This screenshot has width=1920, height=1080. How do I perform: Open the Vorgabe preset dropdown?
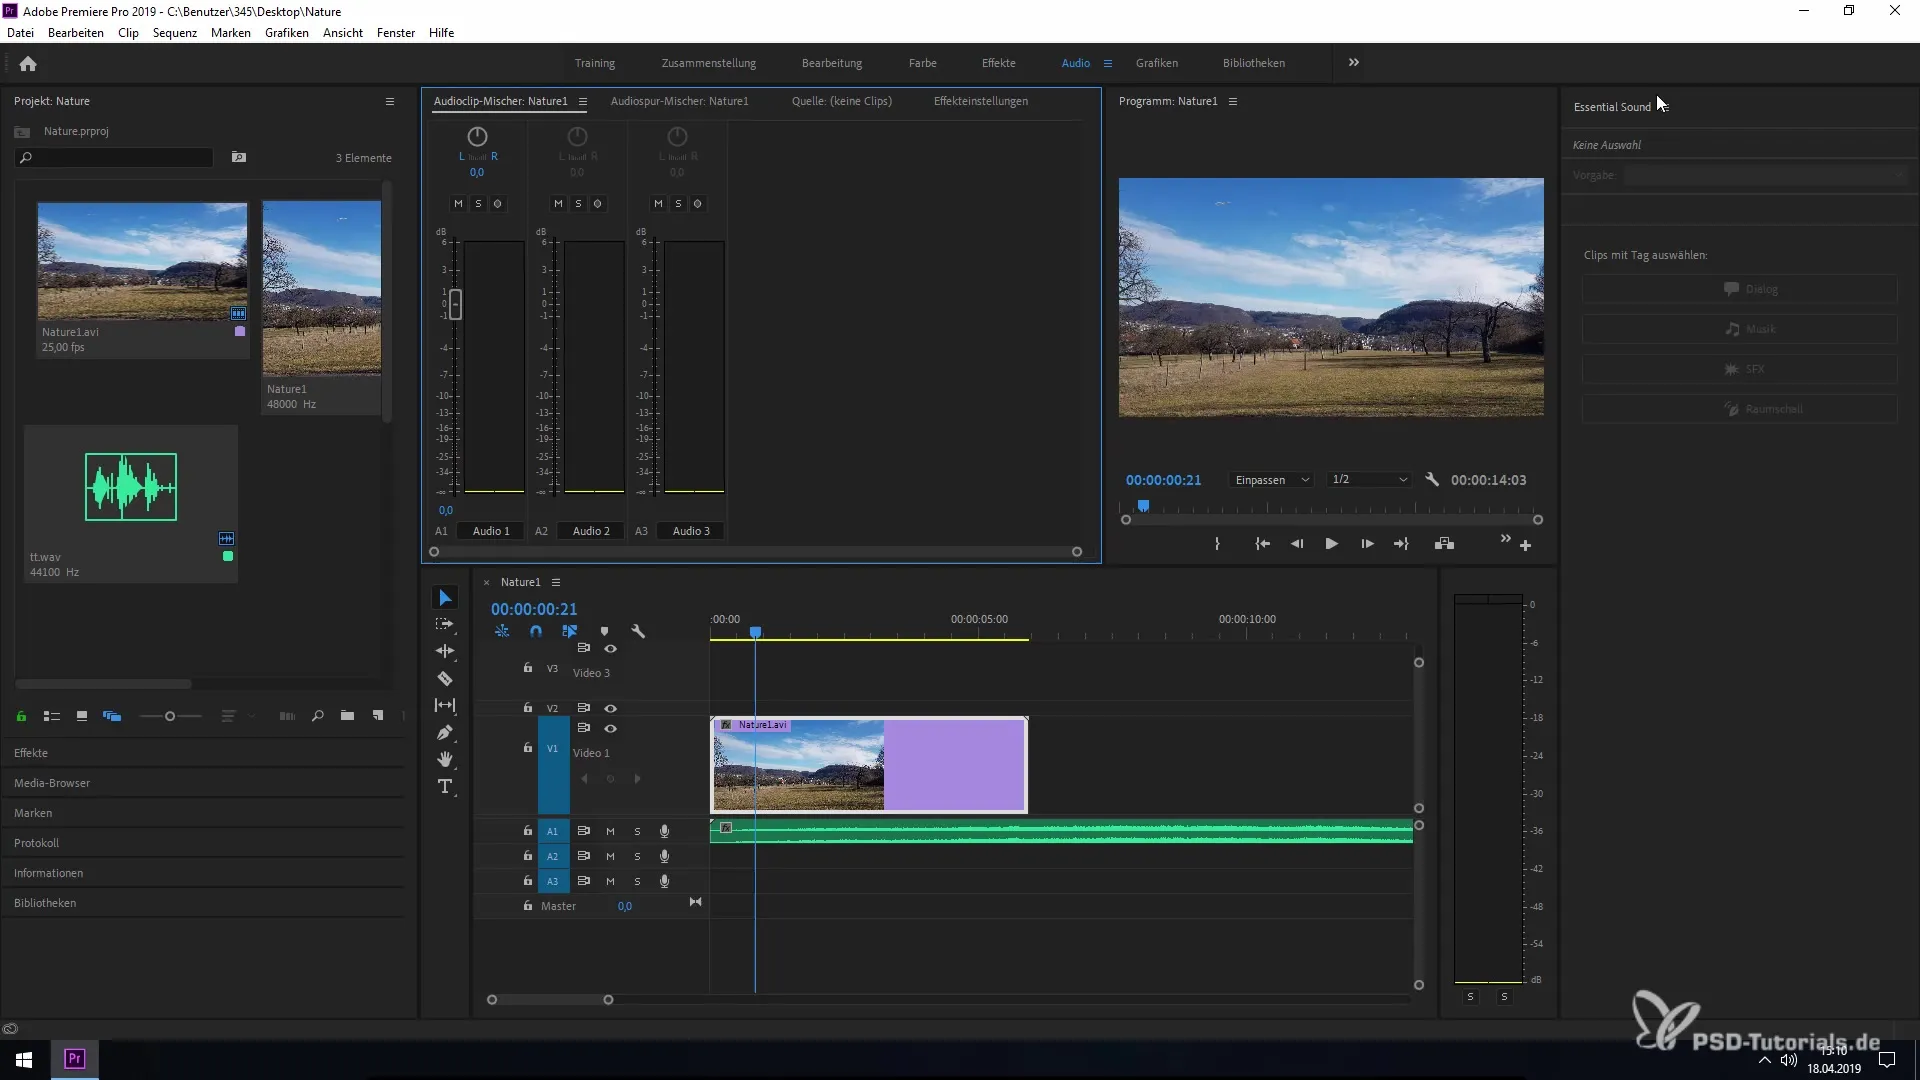[x=1766, y=175]
